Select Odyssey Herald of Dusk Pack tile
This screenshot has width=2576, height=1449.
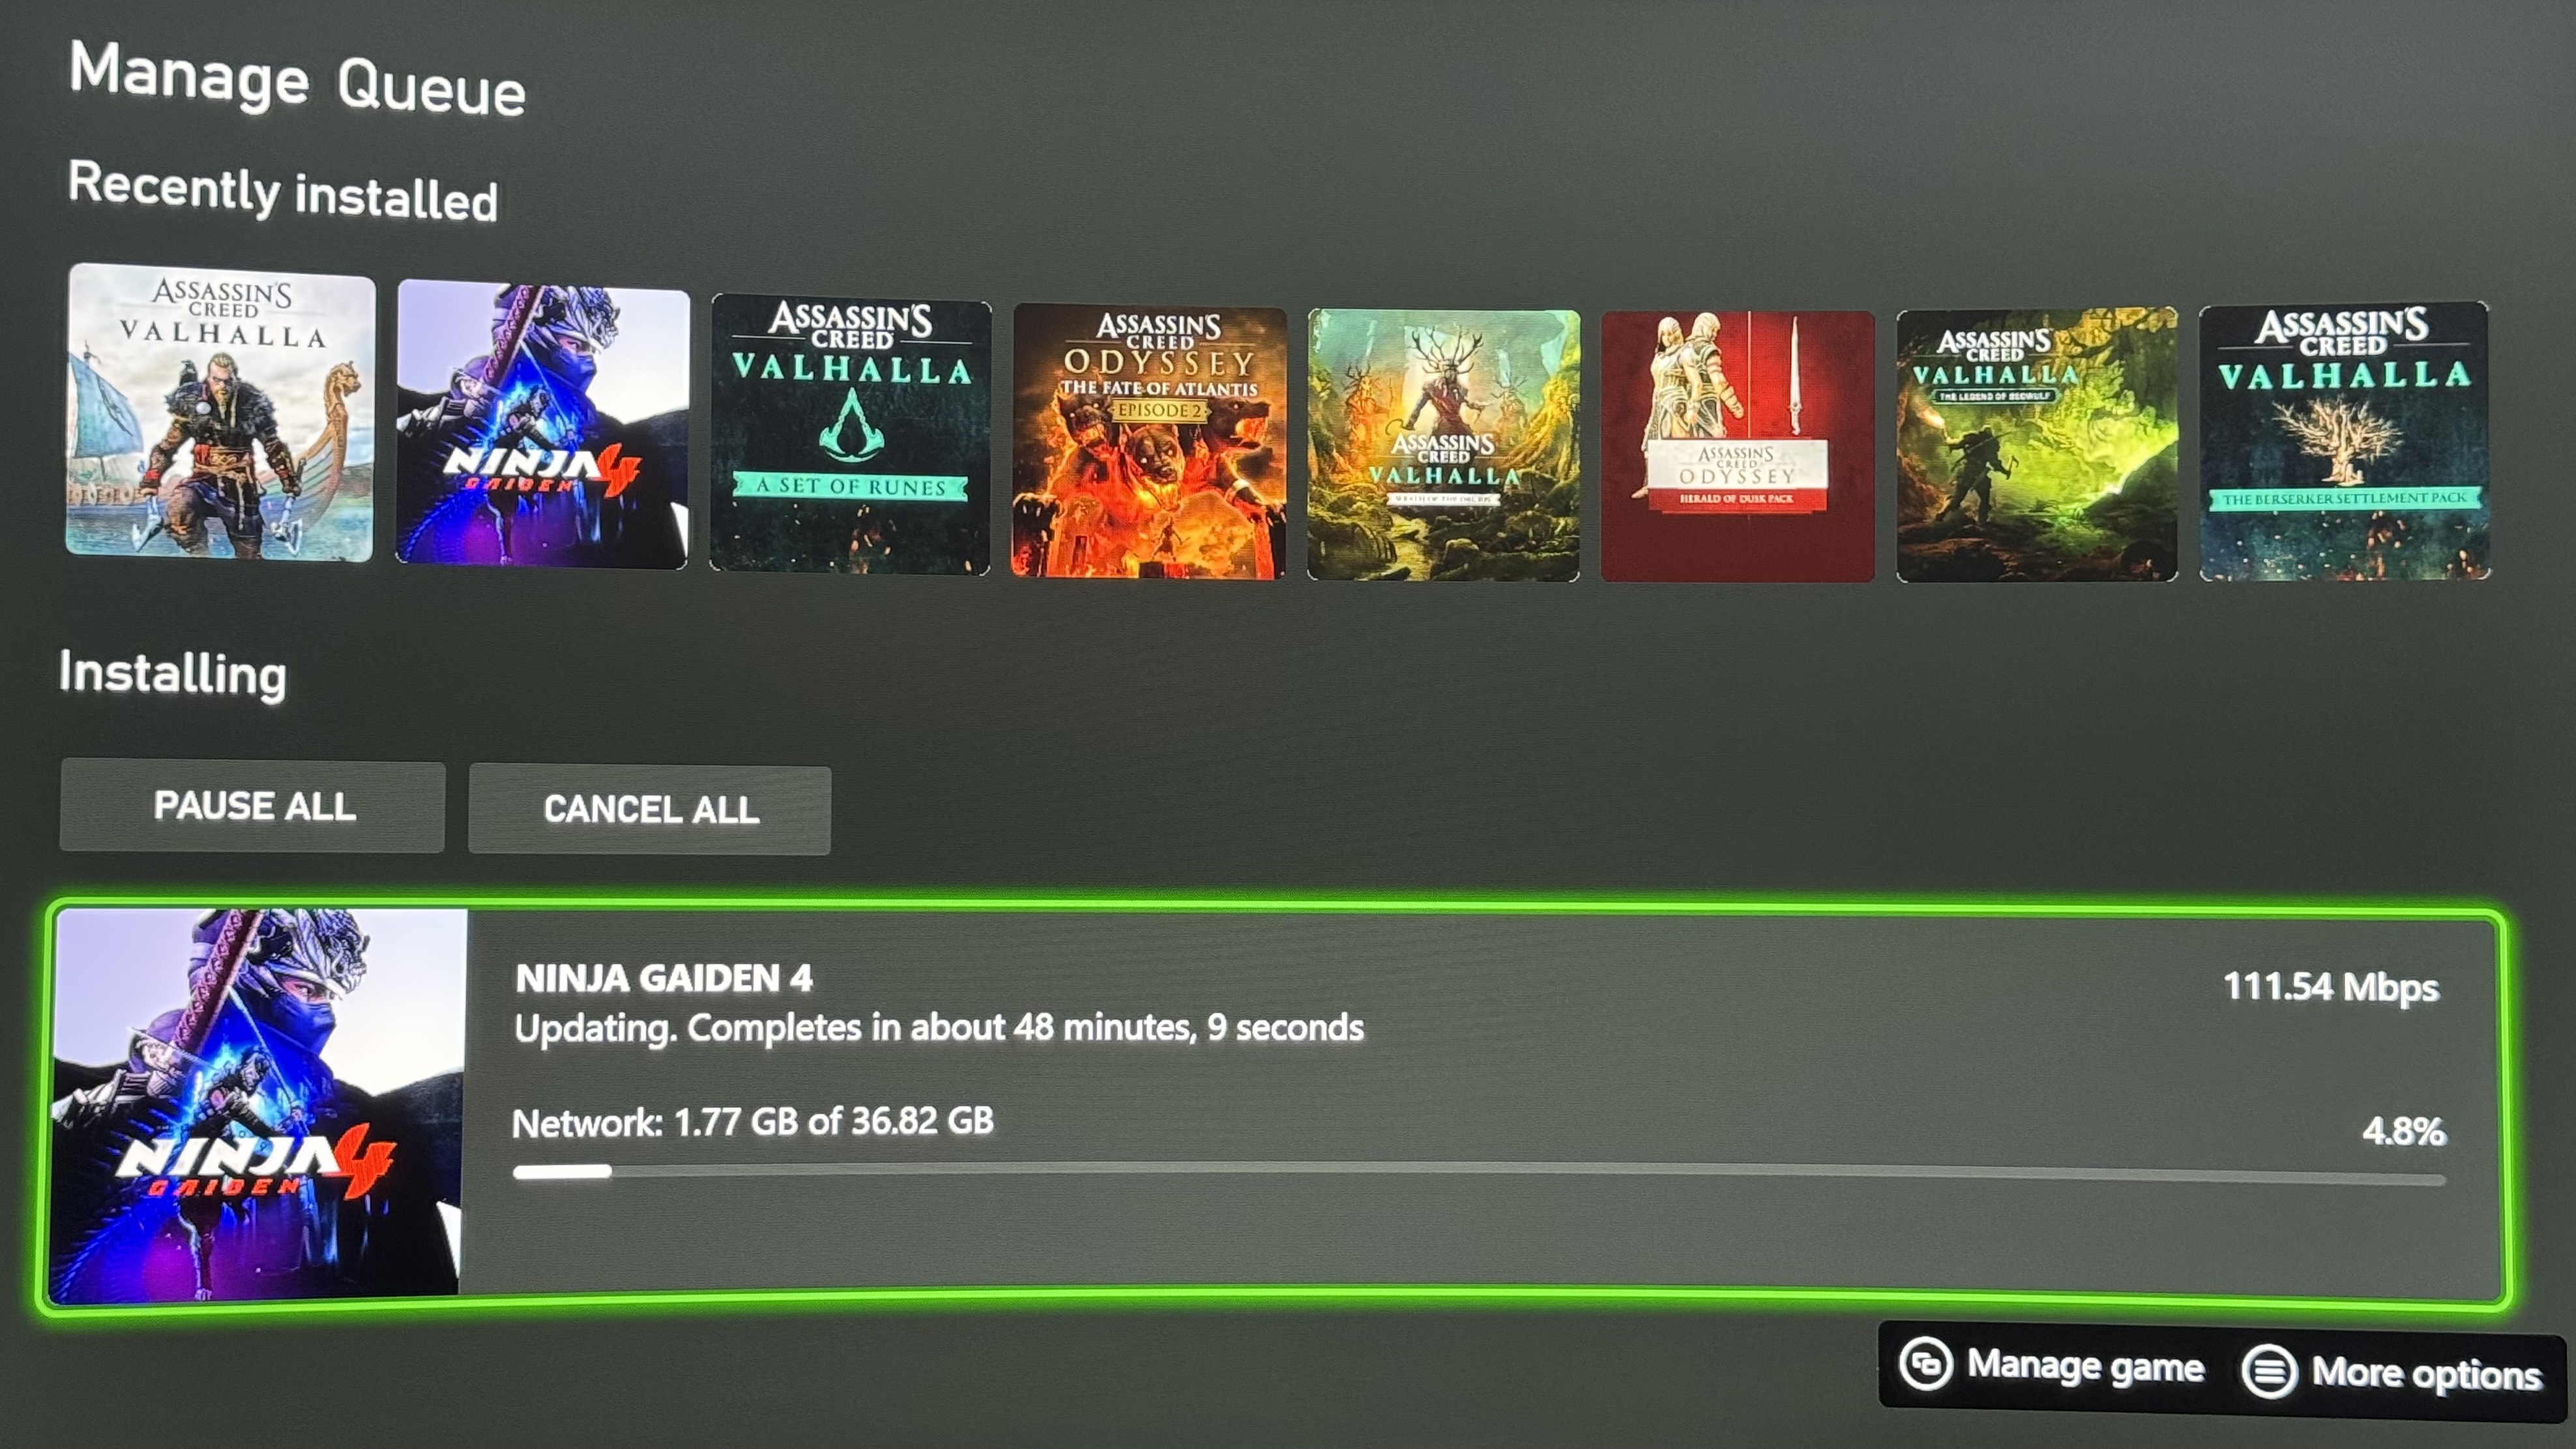point(1738,446)
